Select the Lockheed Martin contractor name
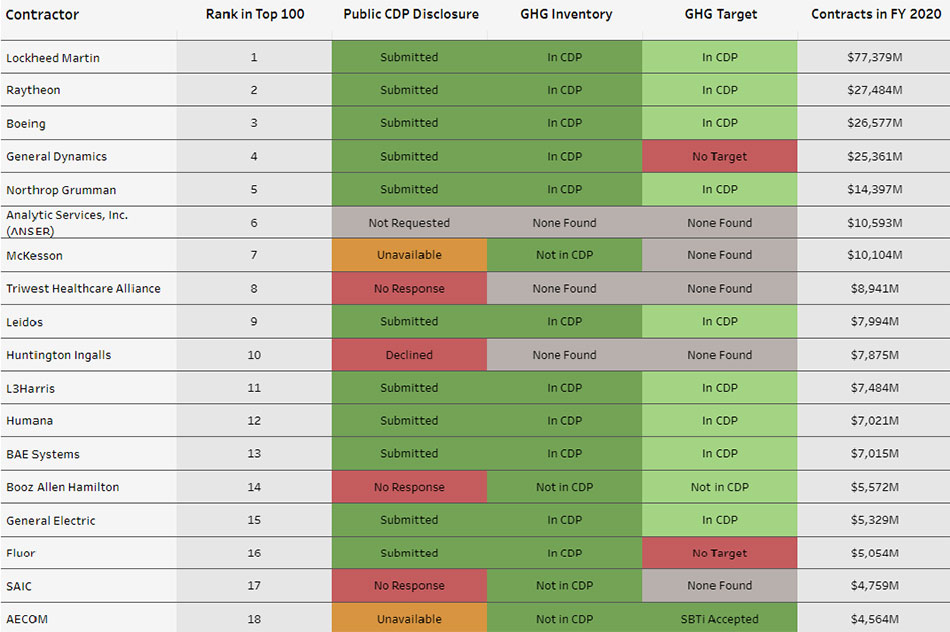Image resolution: width=950 pixels, height=632 pixels. click(x=53, y=58)
